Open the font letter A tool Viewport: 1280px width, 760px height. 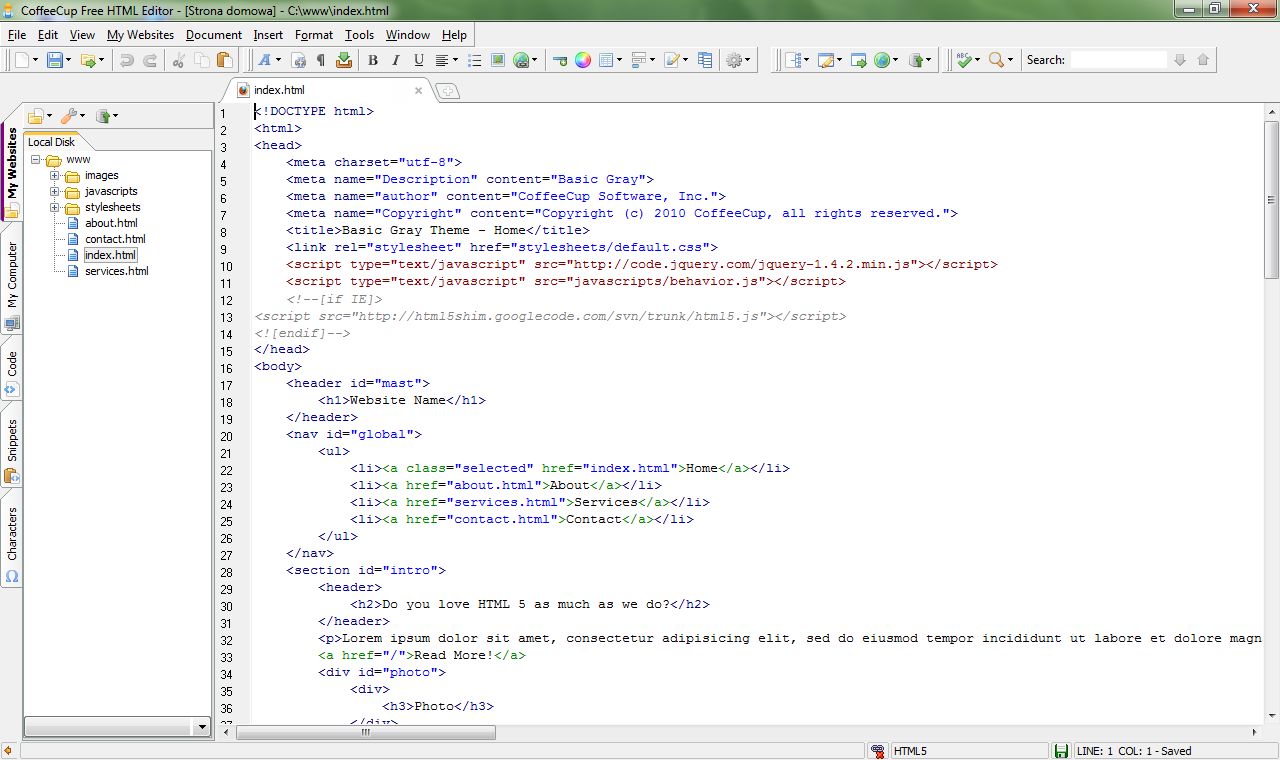(x=265, y=60)
